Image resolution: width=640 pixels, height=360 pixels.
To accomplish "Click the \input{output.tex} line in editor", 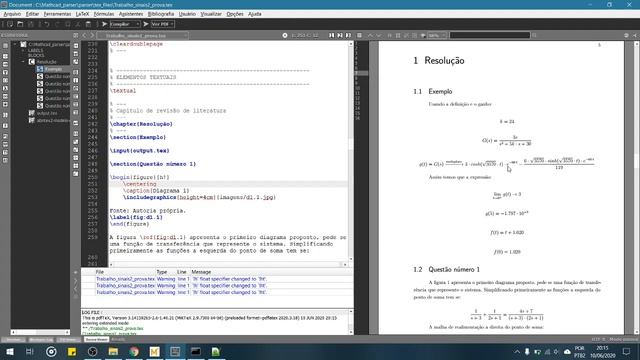I will (139, 151).
